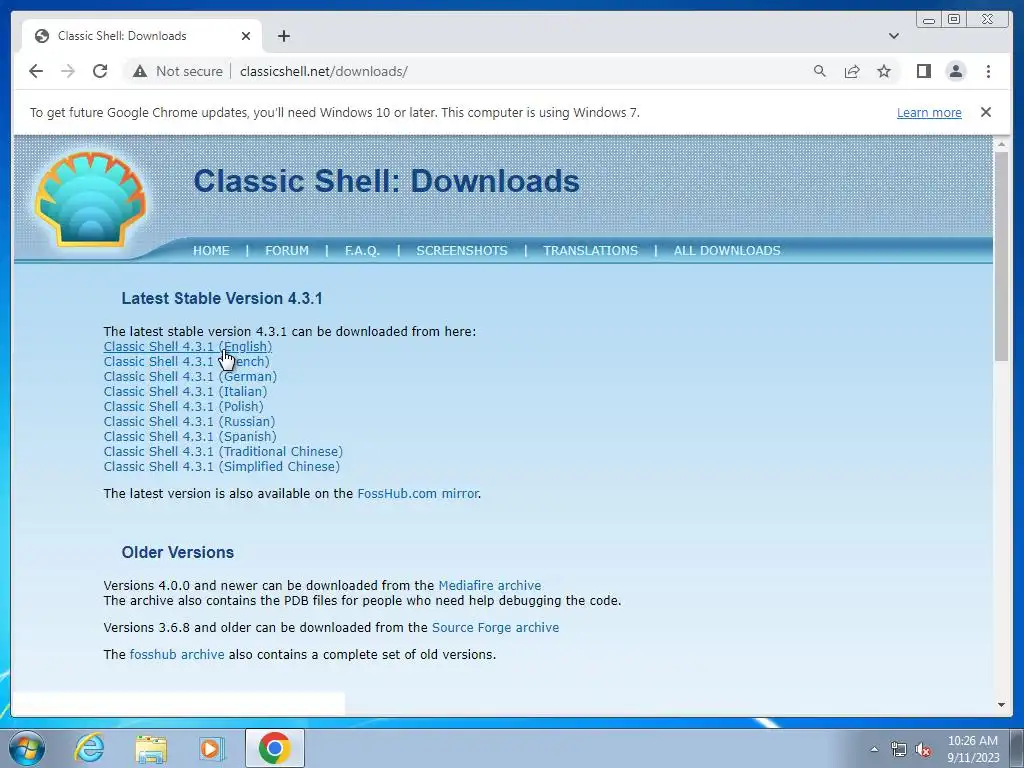Click the Chrome taskbar button

[x=274, y=748]
